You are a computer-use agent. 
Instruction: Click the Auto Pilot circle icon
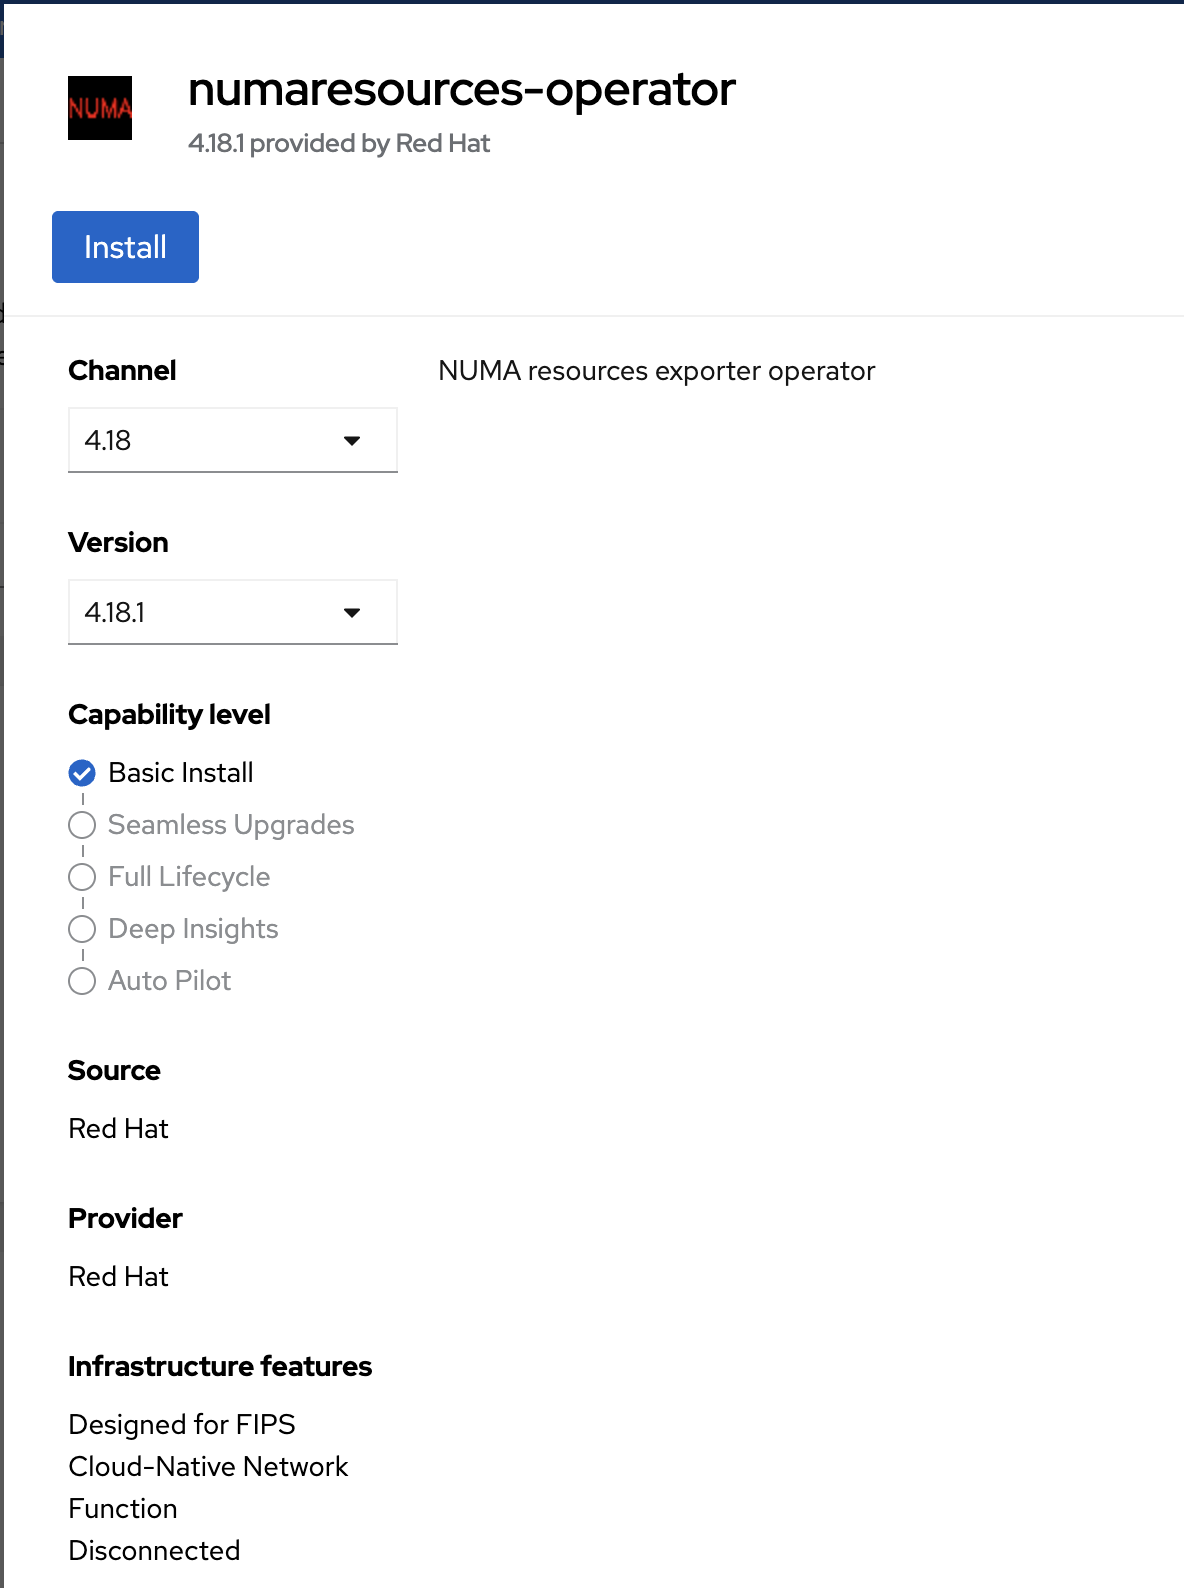point(82,981)
